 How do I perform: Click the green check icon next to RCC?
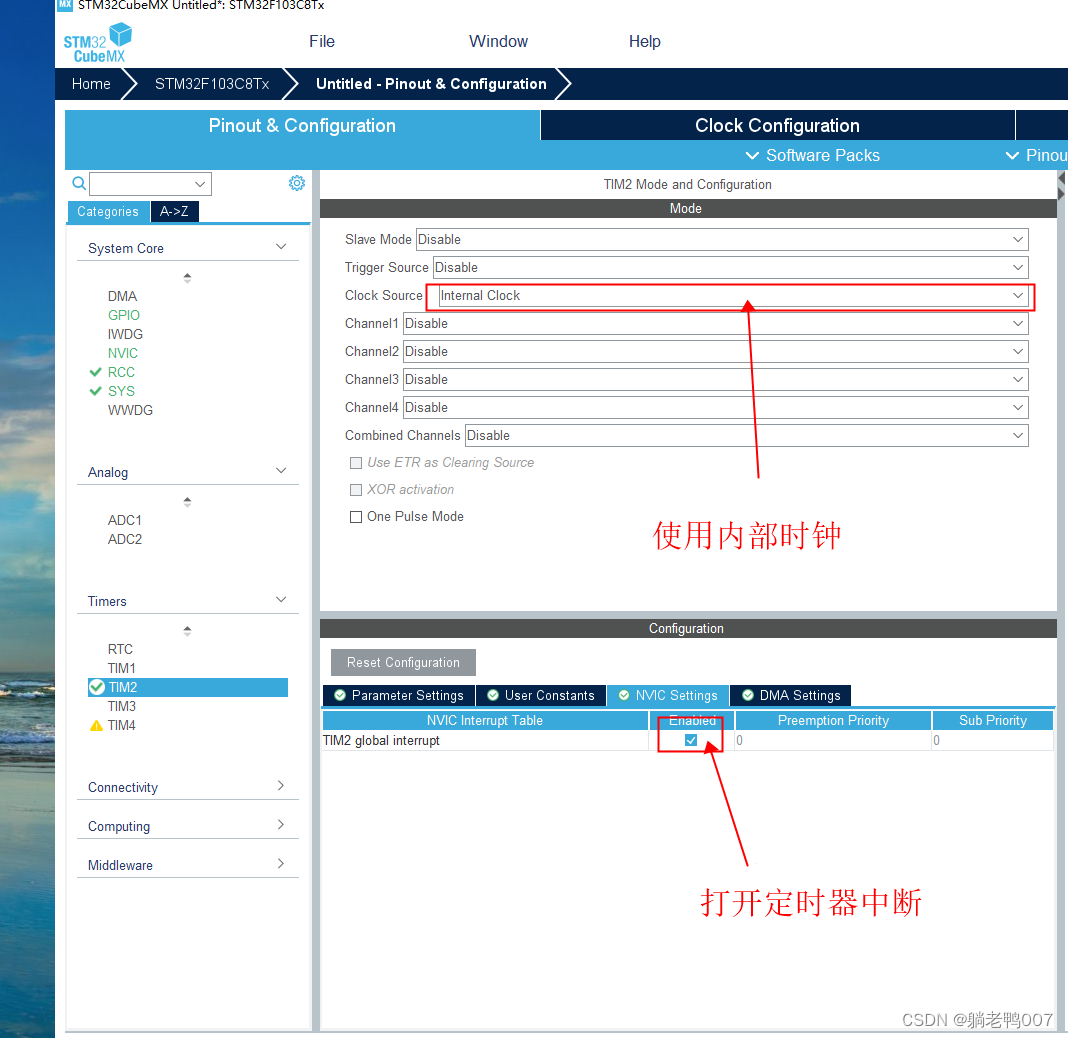tap(95, 372)
